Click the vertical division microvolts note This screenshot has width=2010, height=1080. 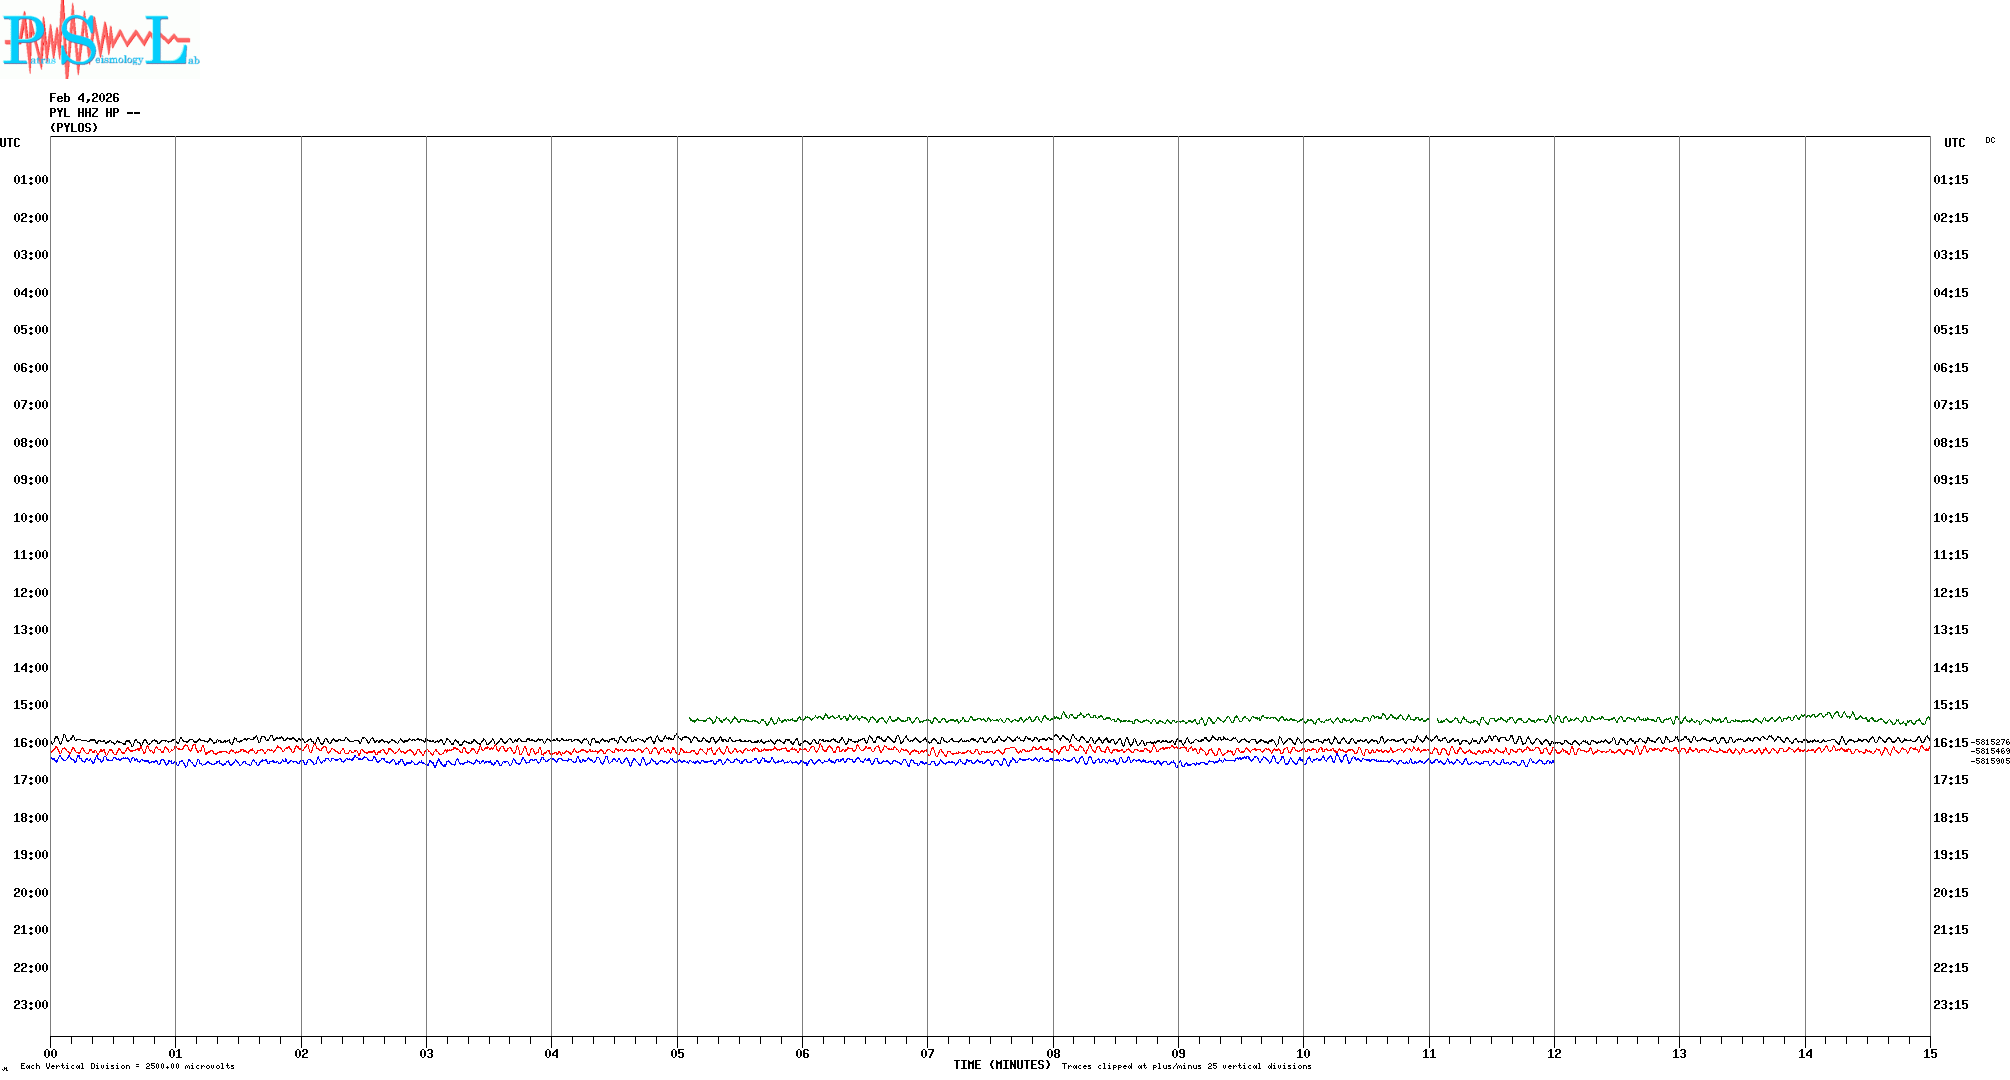127,1067
